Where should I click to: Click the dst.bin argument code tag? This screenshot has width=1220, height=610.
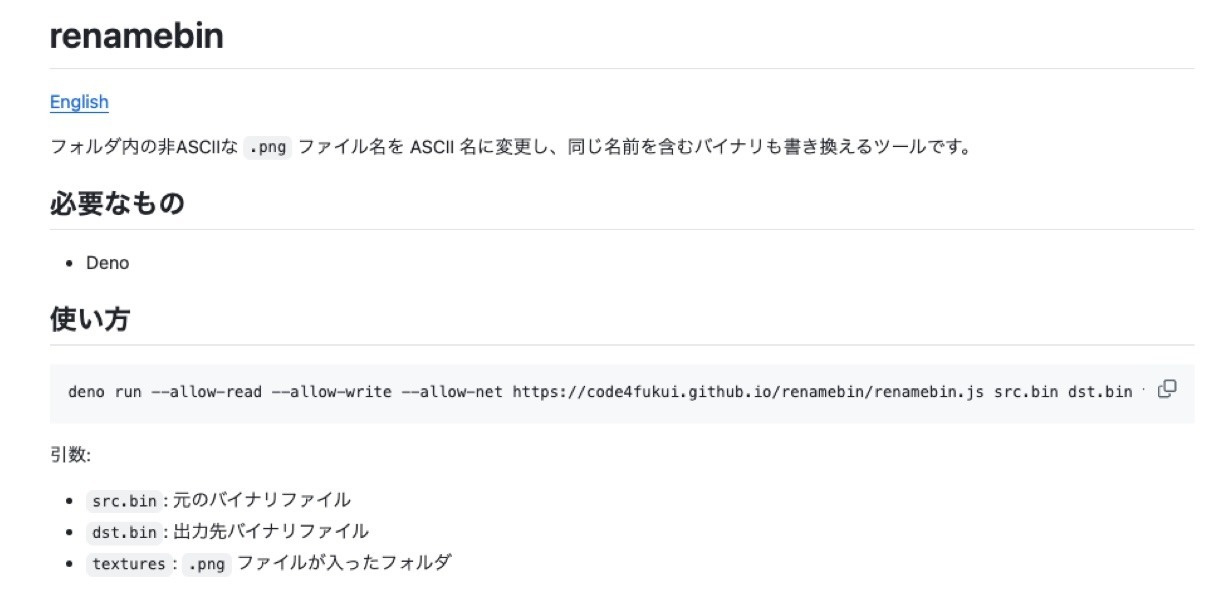pyautogui.click(x=124, y=532)
